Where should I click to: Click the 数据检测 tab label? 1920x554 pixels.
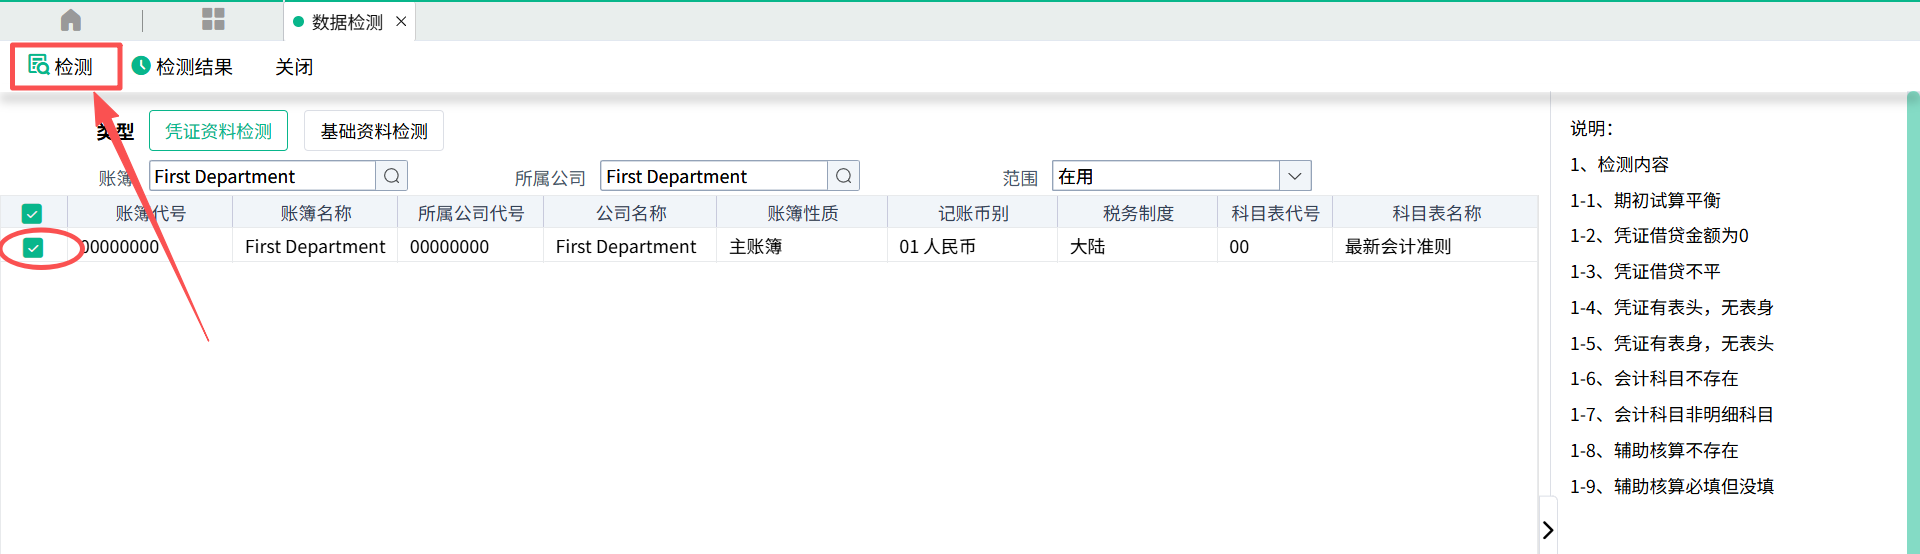346,22
